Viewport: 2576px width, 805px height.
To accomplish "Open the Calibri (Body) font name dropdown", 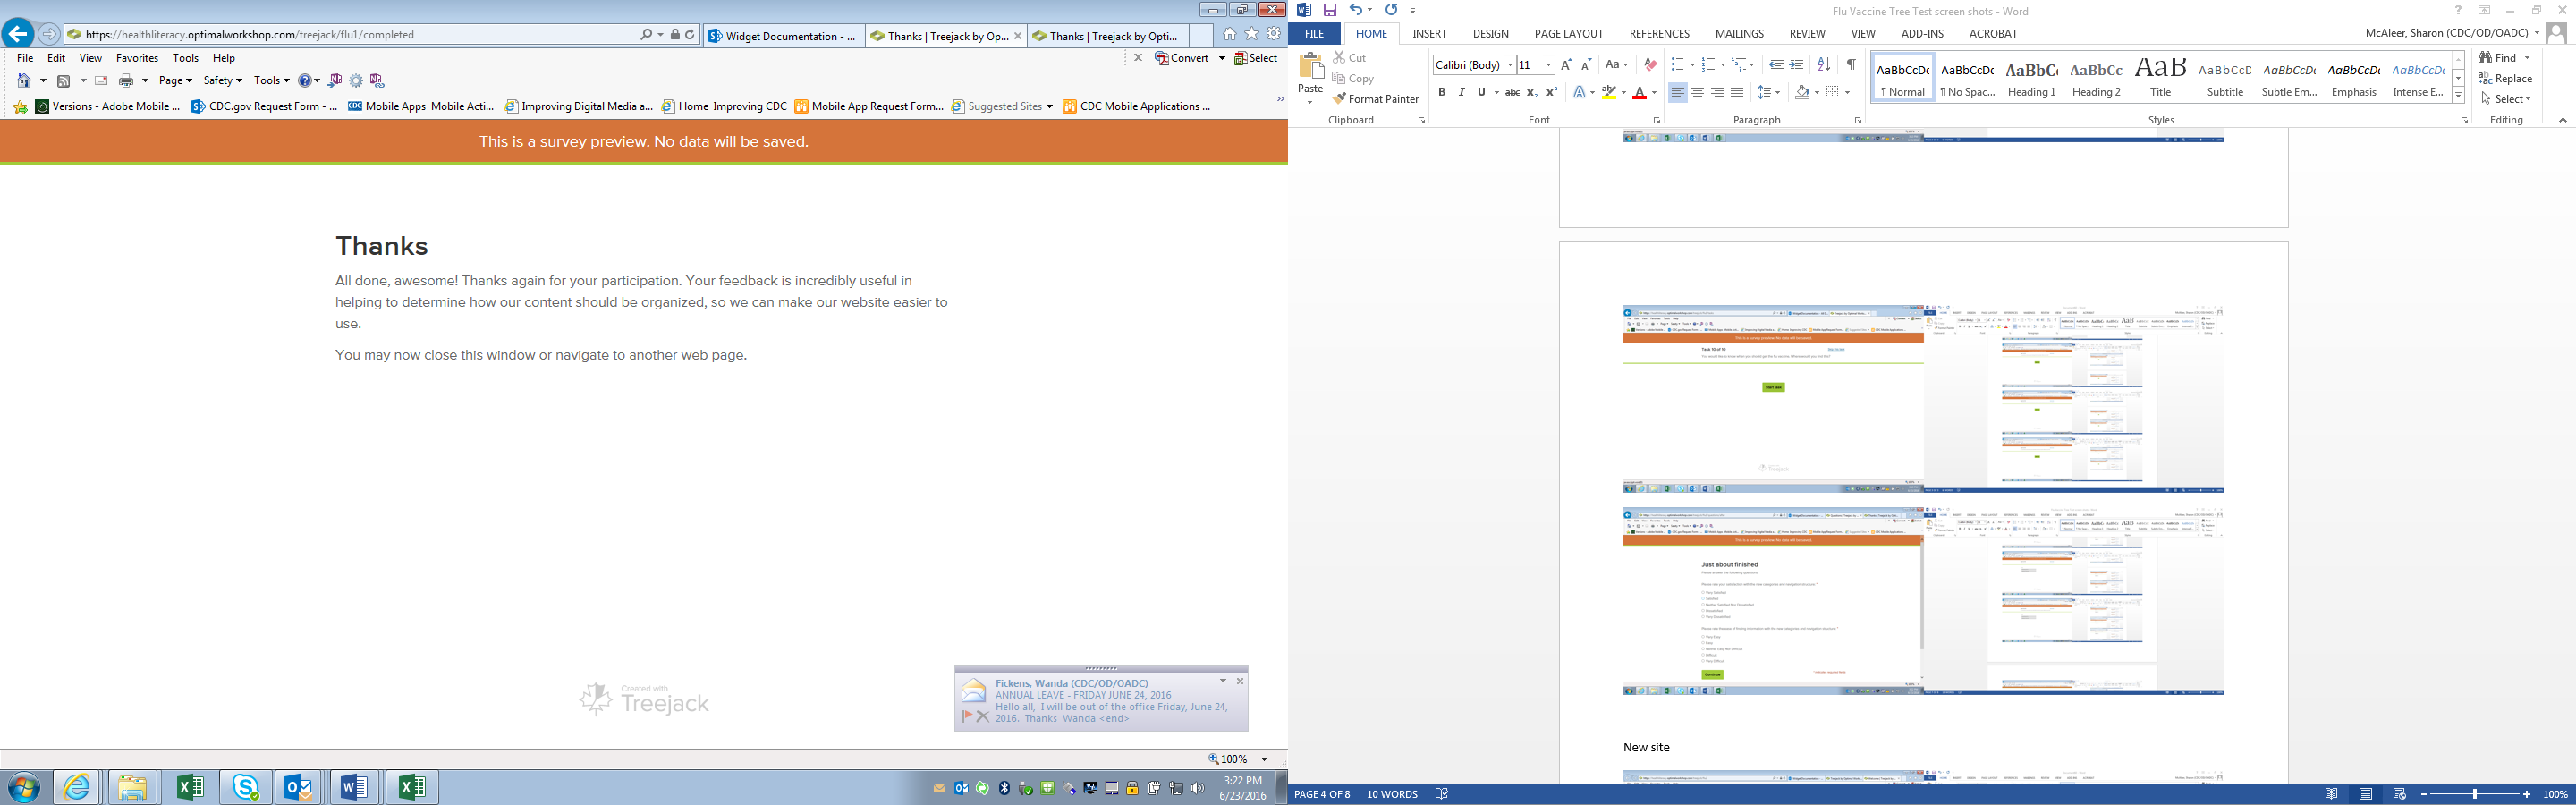I will coord(1510,65).
